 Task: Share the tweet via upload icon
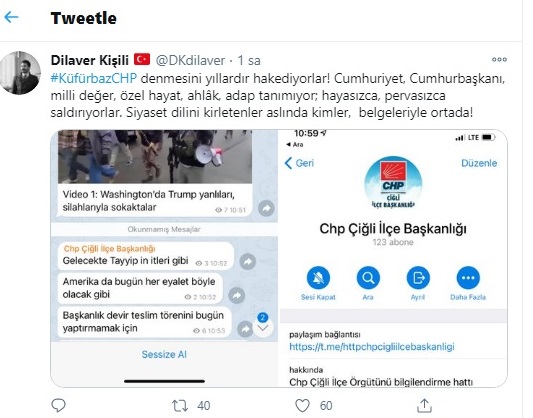(425, 405)
